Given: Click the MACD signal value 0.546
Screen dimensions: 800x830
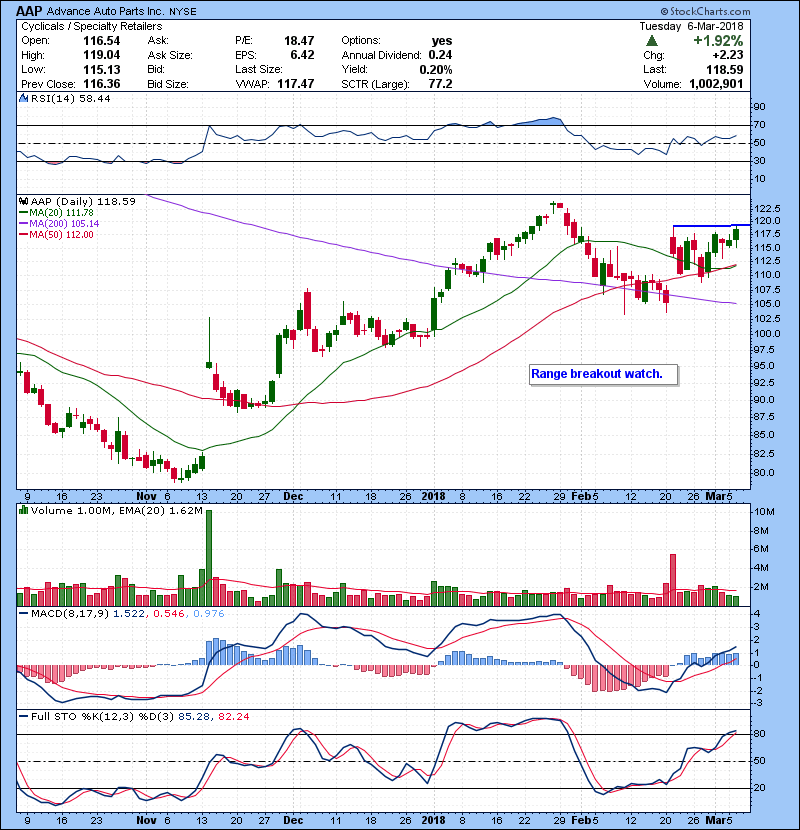Looking at the screenshot, I should pyautogui.click(x=169, y=614).
